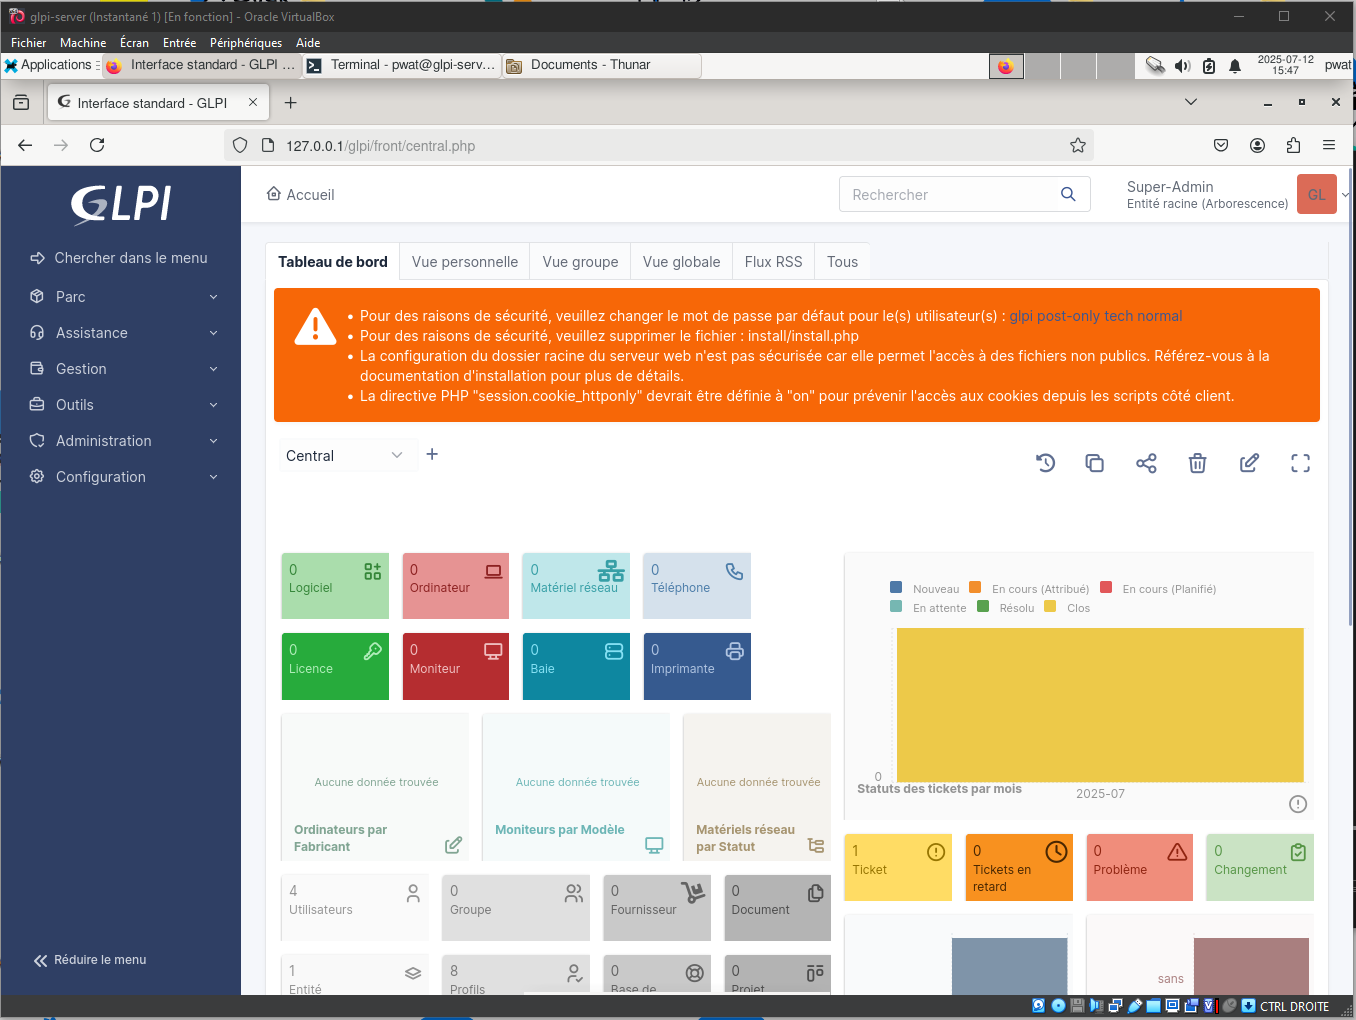Add a new dashboard with plus icon
Screen dimensions: 1356x1020
click(x=432, y=454)
